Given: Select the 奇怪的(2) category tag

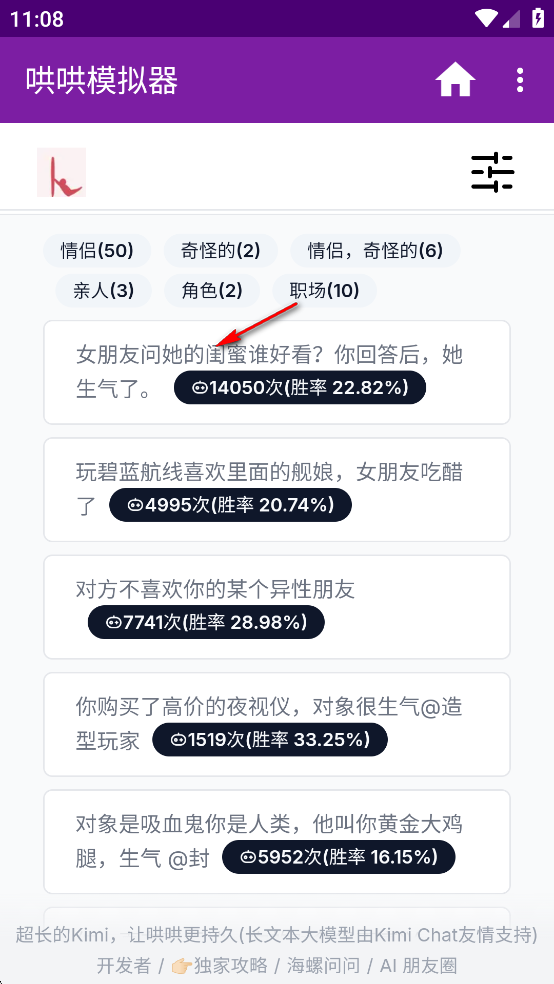Looking at the screenshot, I should click(220, 251).
